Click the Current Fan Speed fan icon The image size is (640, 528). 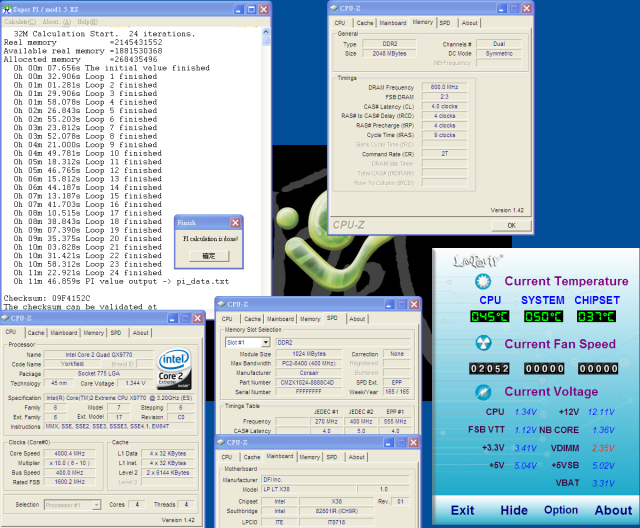(483, 343)
